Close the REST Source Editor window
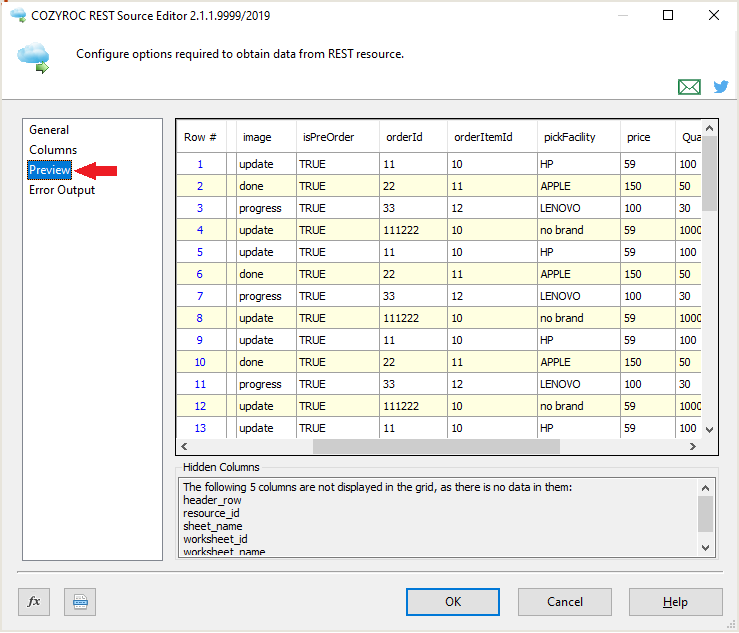This screenshot has width=739, height=633. point(714,15)
